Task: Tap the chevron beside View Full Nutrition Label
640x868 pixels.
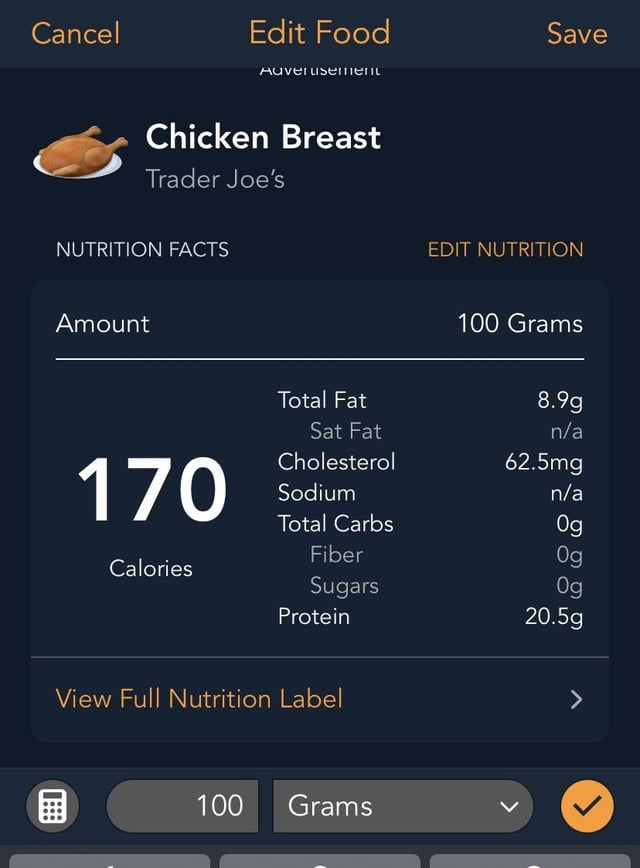Action: coord(576,699)
